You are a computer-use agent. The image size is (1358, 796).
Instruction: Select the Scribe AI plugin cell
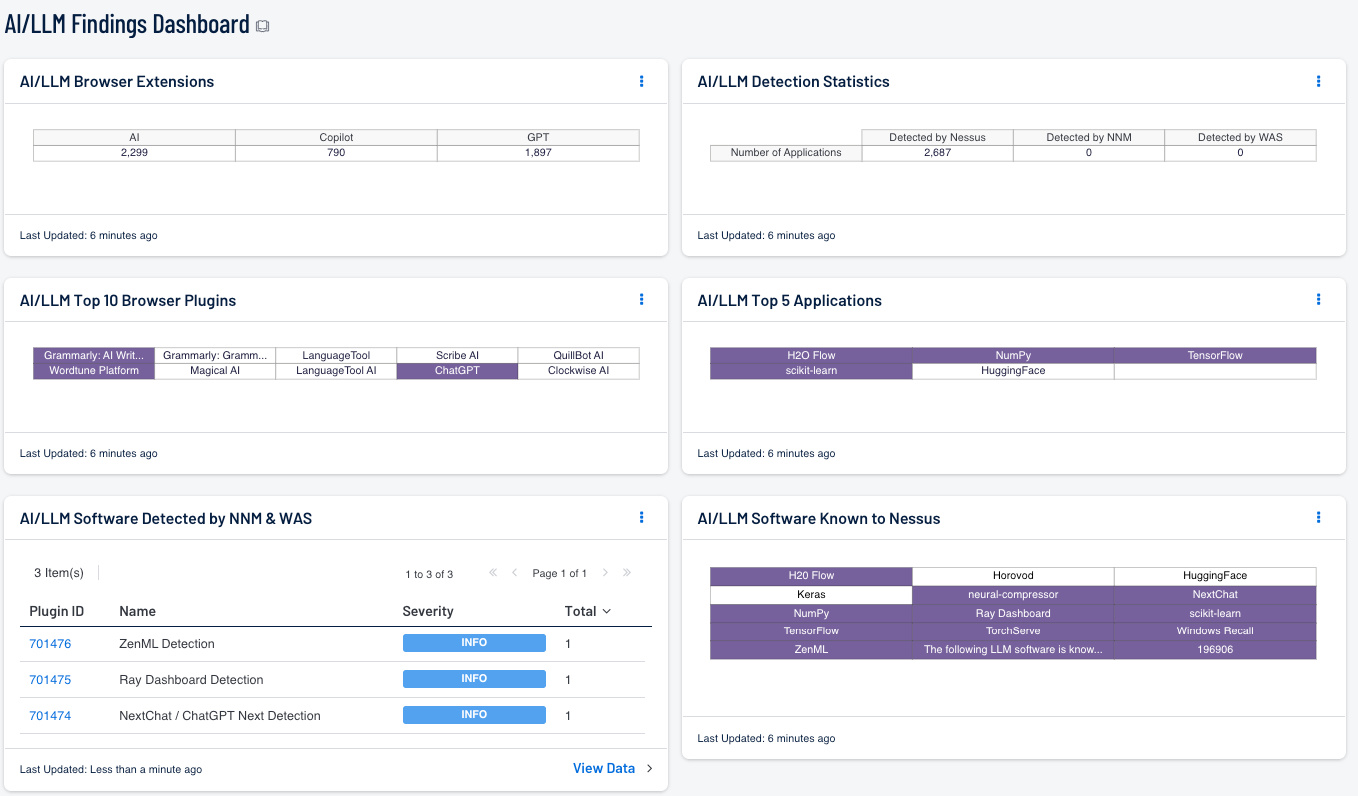pos(457,355)
